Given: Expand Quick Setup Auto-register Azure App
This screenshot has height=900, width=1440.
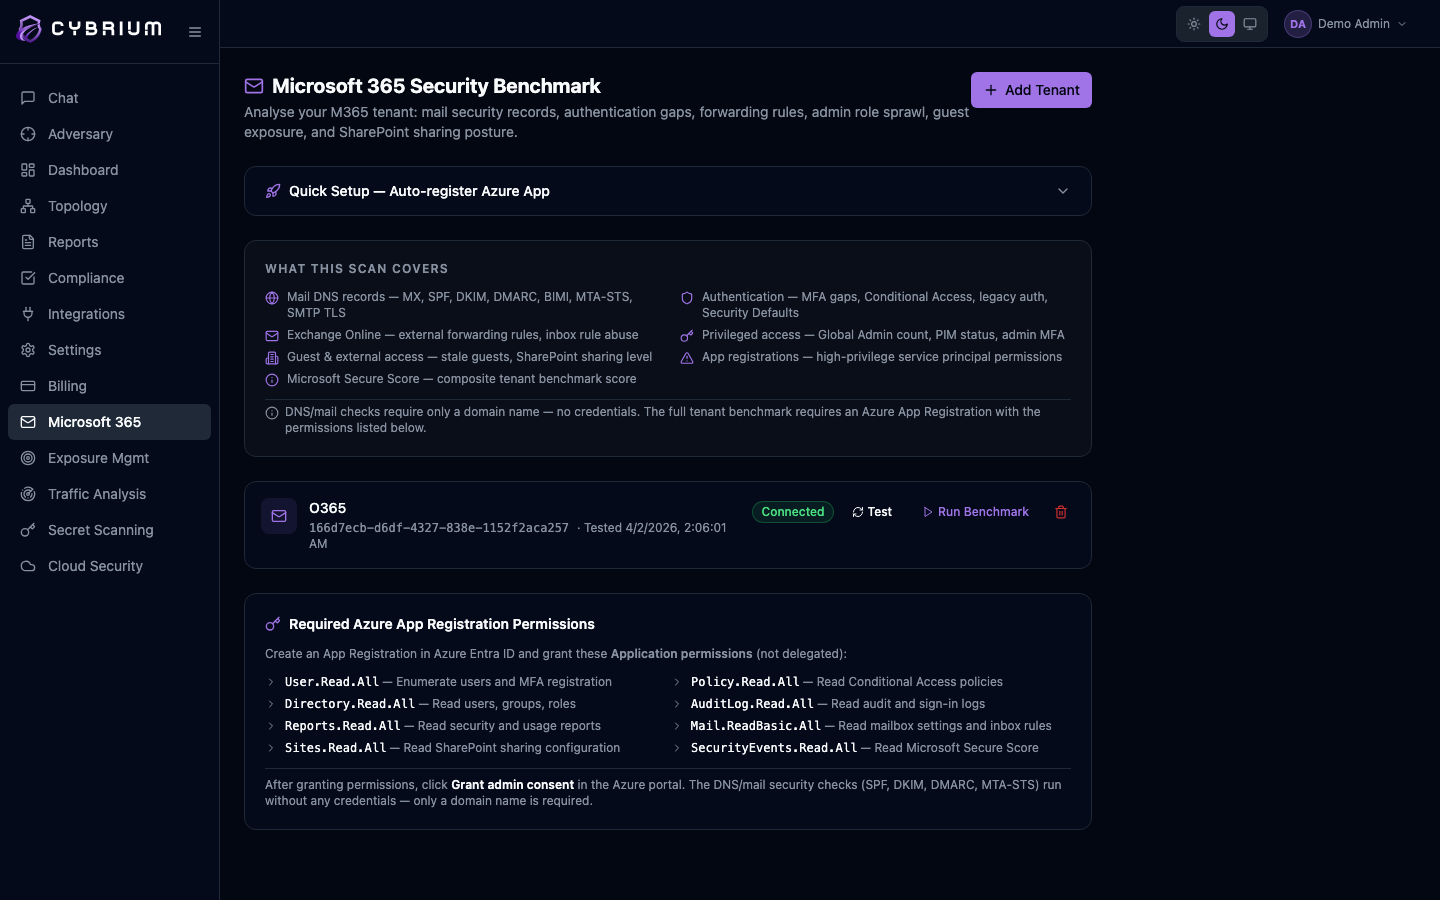Looking at the screenshot, I should click(668, 191).
